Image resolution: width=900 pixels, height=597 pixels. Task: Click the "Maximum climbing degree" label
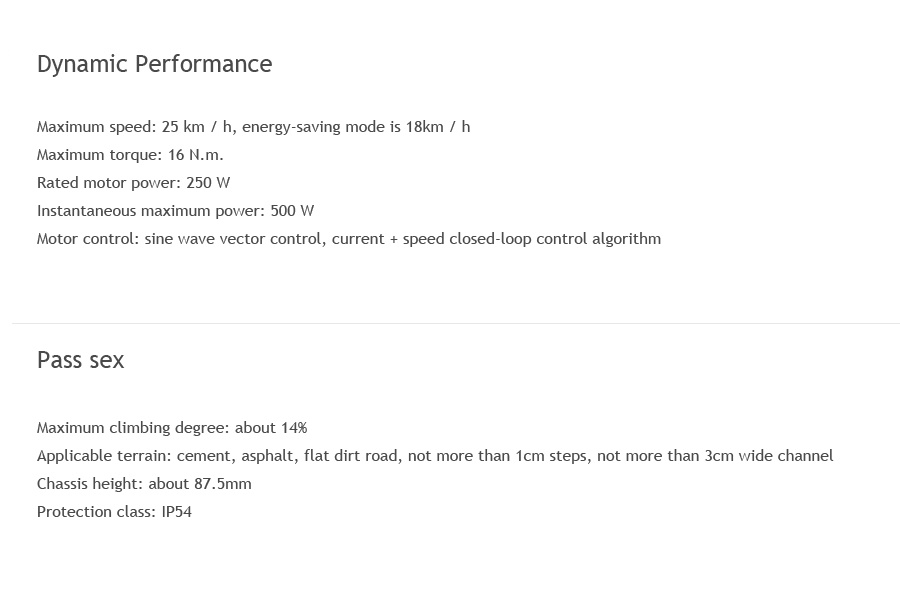pyautogui.click(x=132, y=428)
